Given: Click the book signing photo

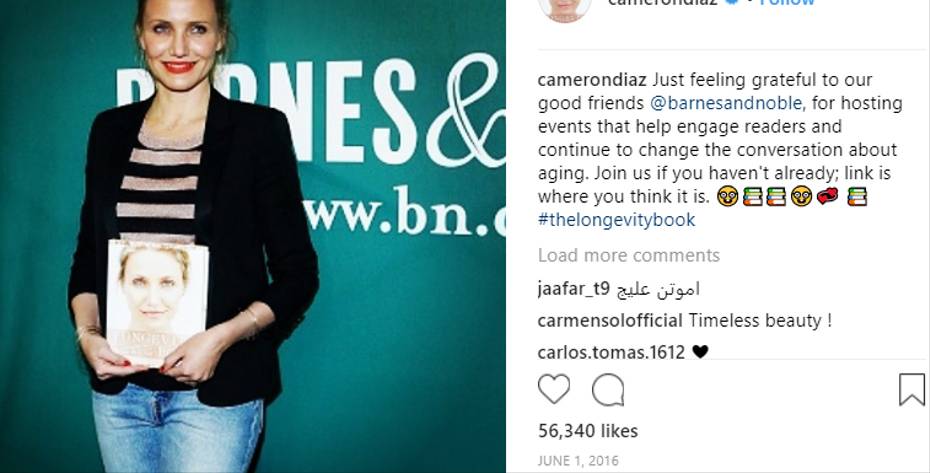Looking at the screenshot, I should point(253,236).
